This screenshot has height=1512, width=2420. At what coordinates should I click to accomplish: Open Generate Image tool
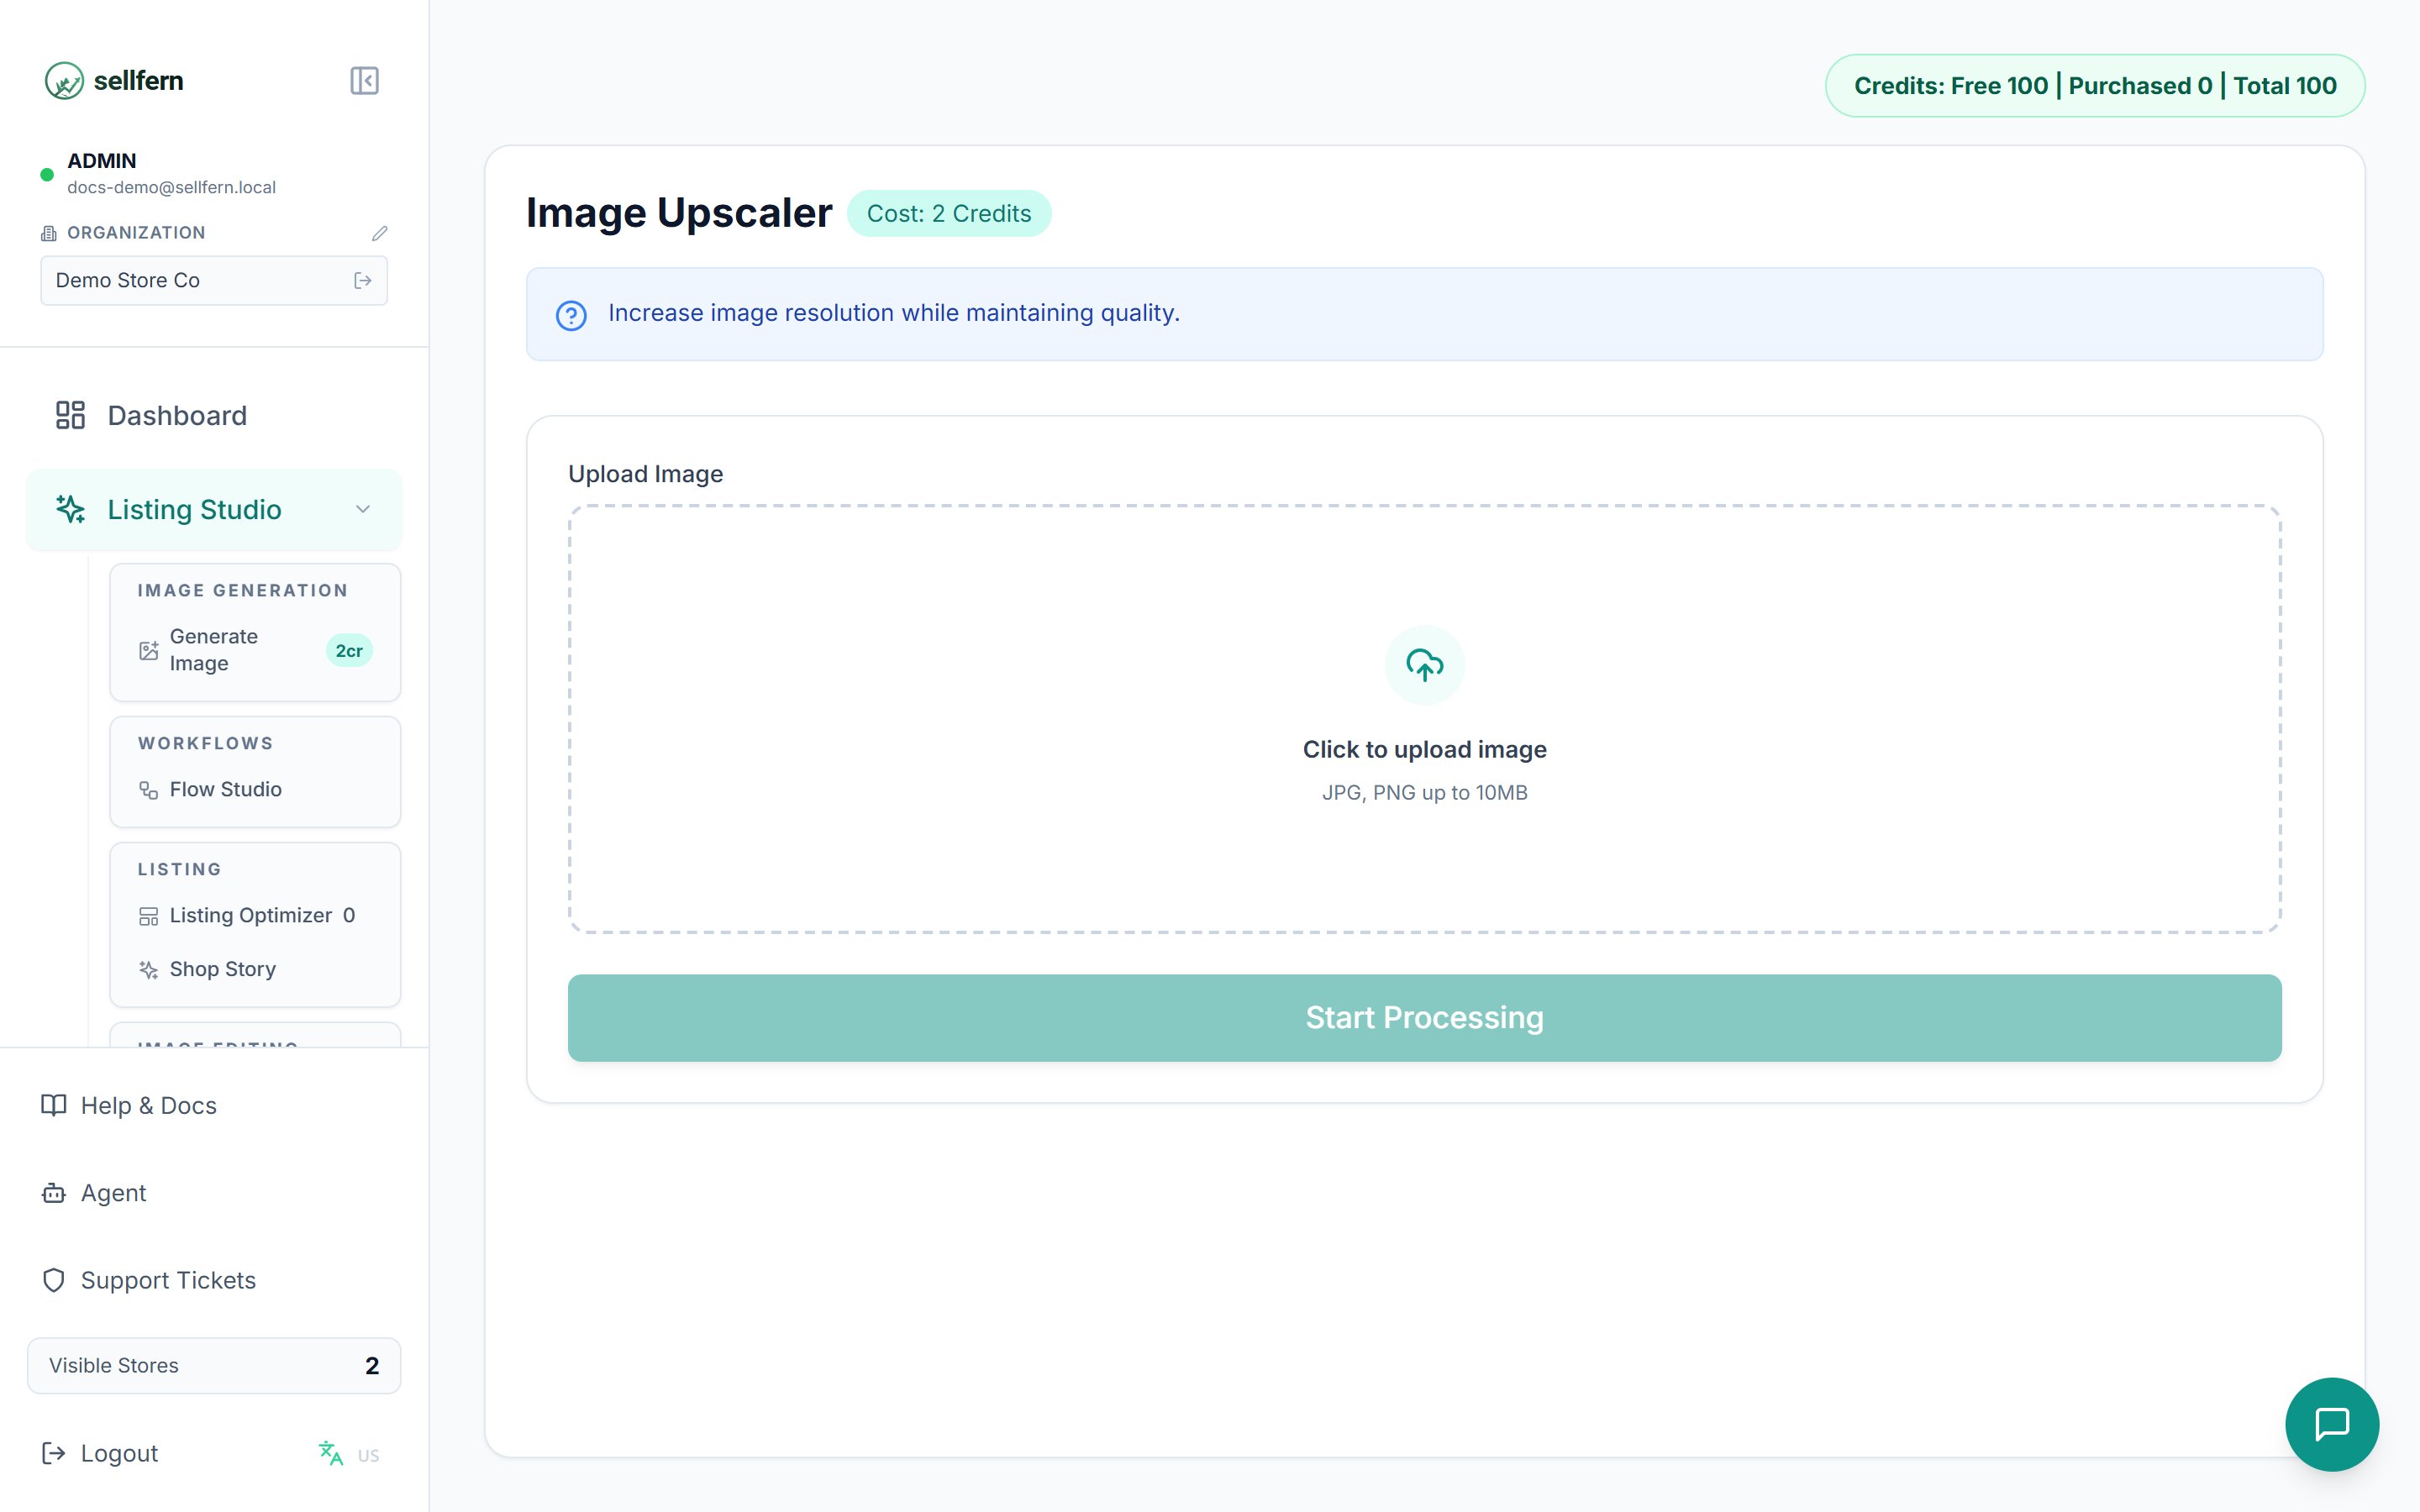tap(255, 650)
